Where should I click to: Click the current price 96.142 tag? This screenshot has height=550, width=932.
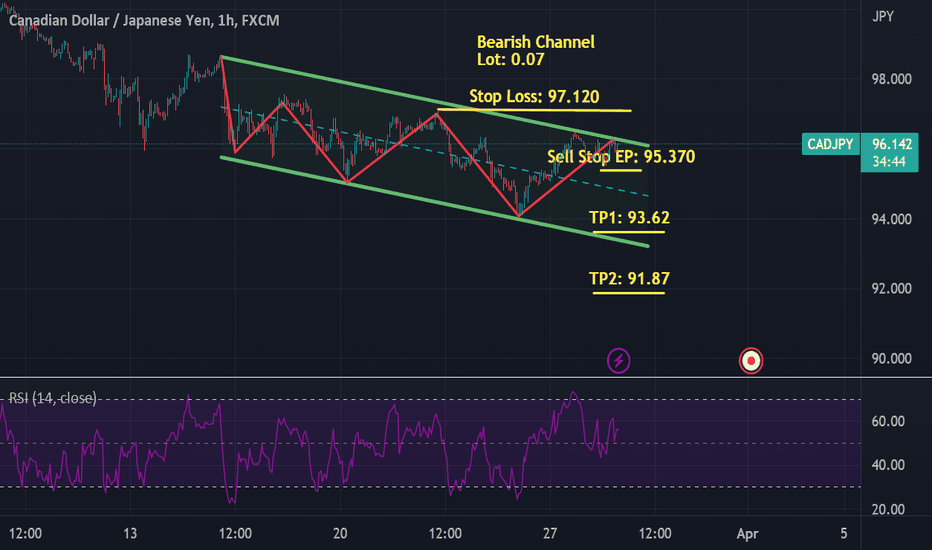(x=892, y=144)
